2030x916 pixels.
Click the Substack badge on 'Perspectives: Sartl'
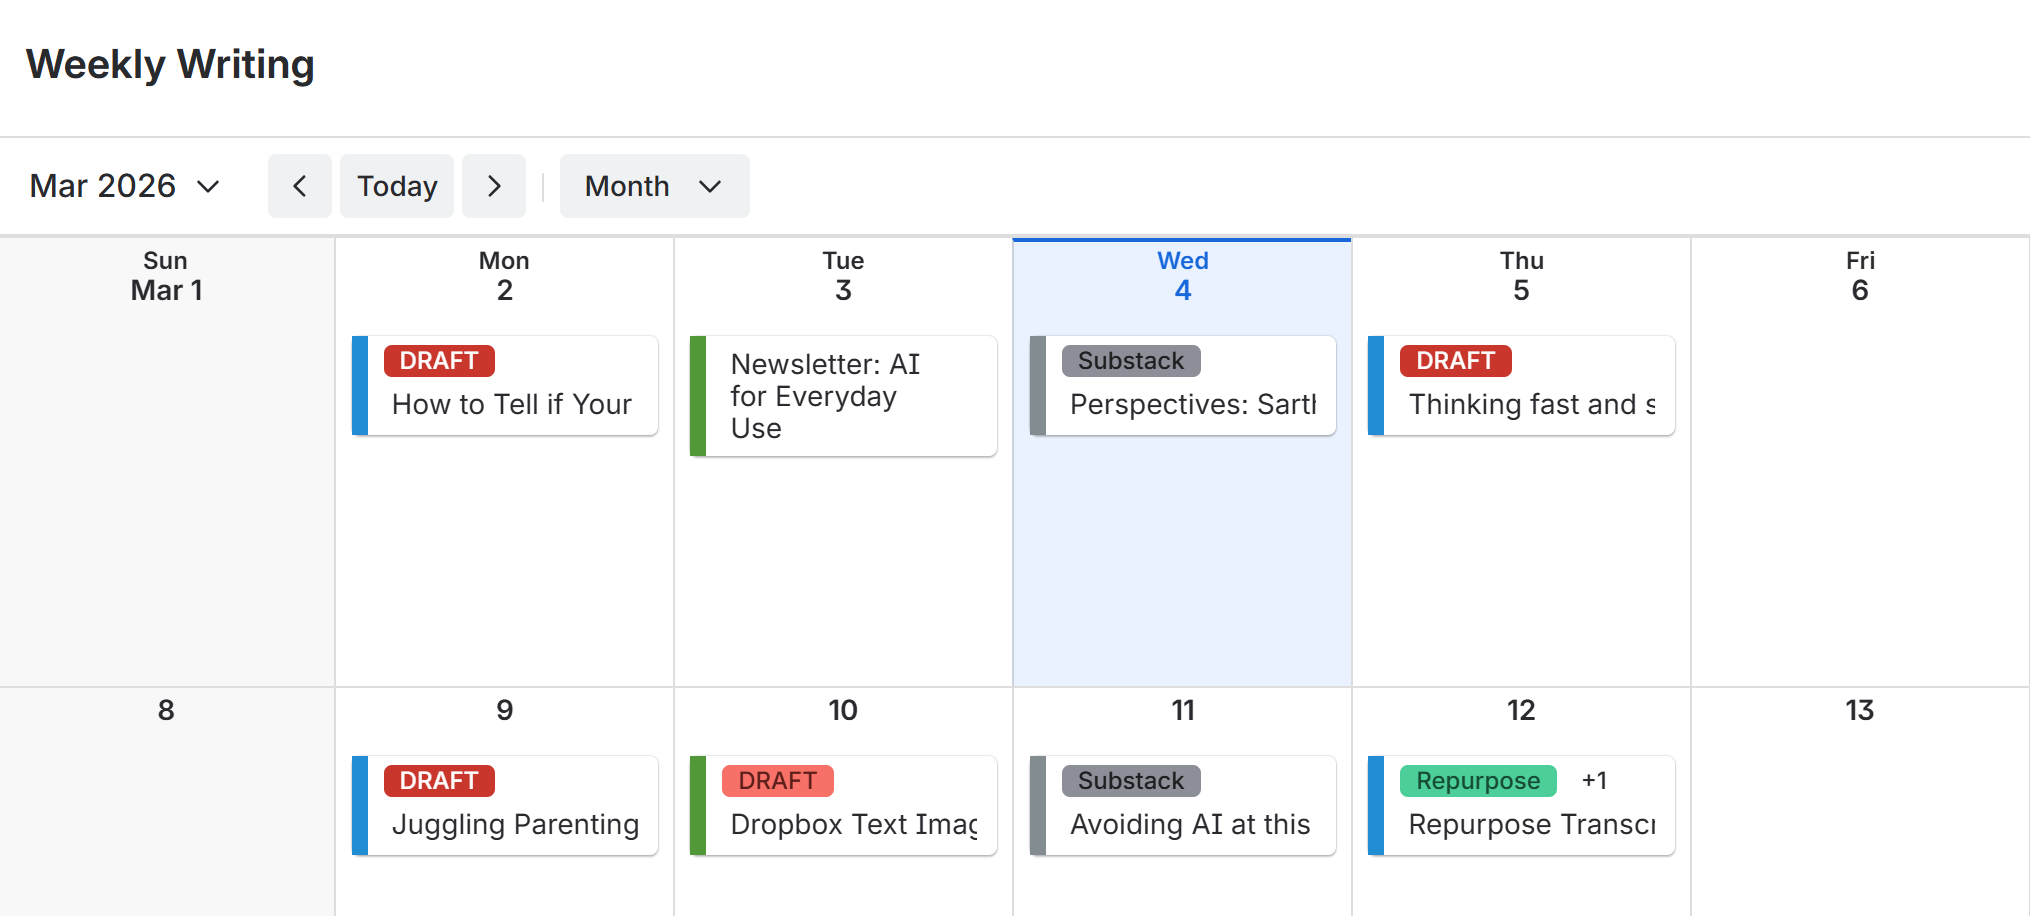coord(1131,361)
